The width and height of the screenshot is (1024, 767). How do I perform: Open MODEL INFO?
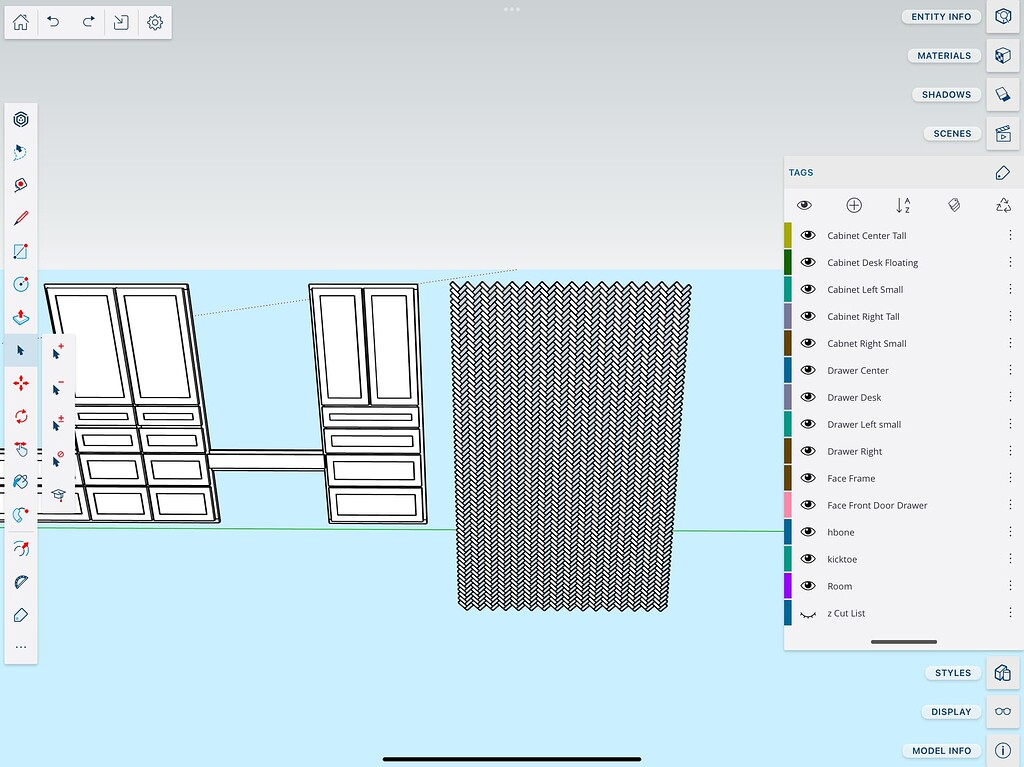tap(940, 750)
